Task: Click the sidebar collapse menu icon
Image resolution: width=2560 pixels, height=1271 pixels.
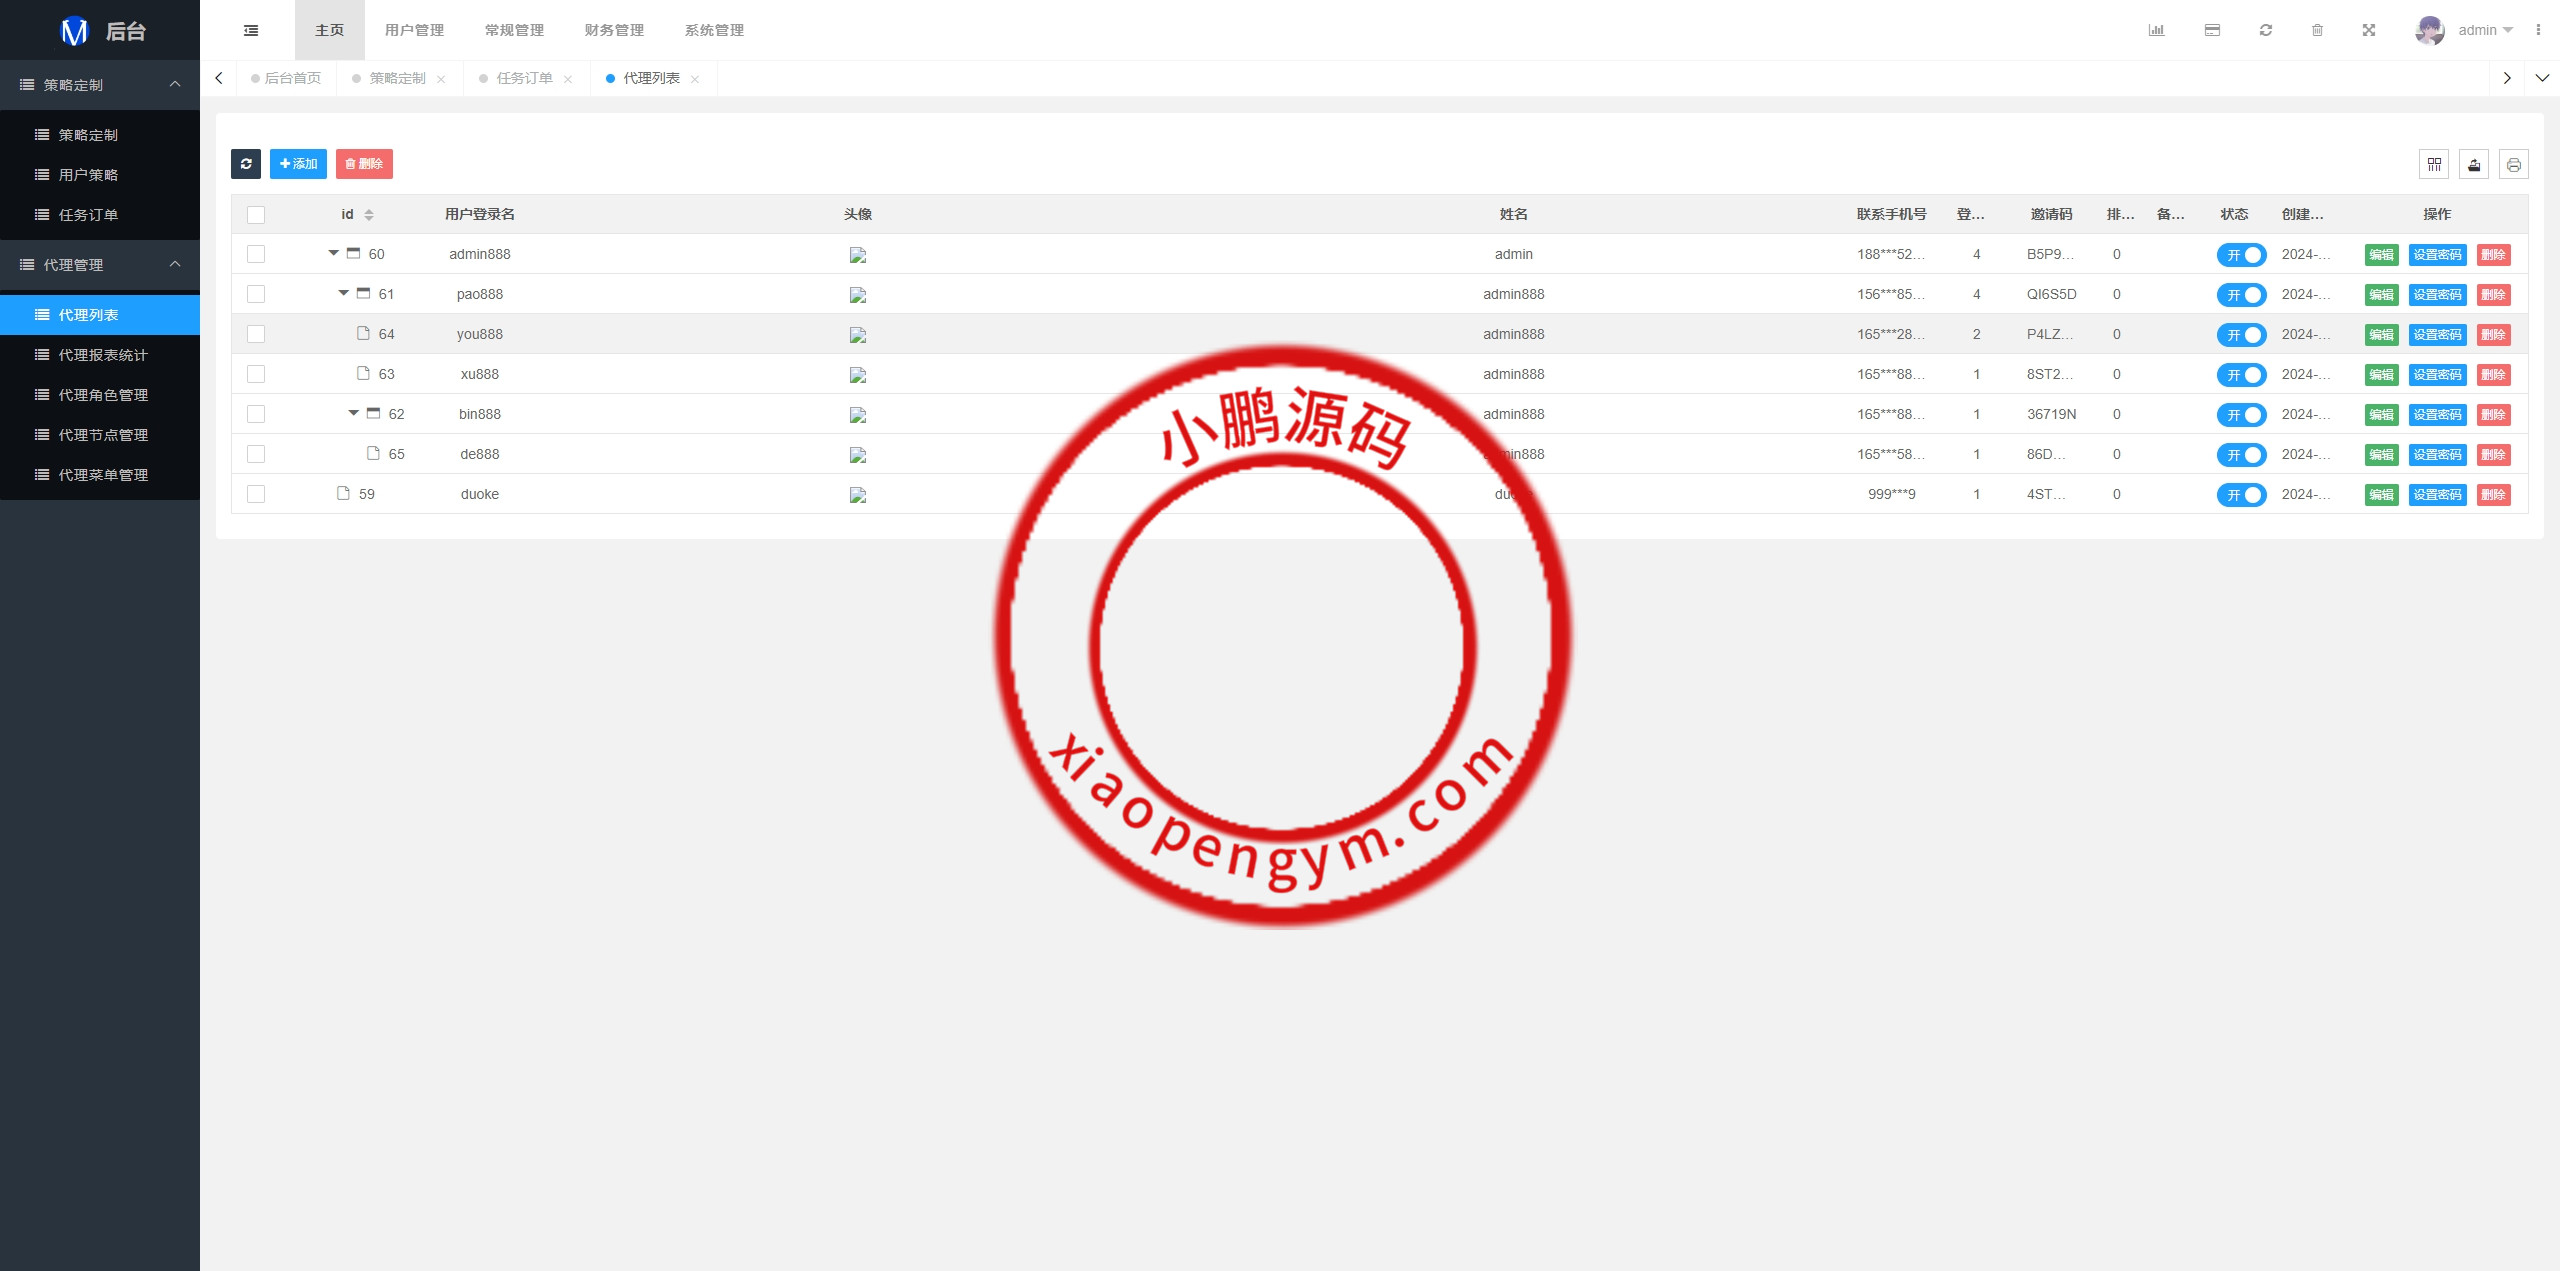Action: [251, 30]
